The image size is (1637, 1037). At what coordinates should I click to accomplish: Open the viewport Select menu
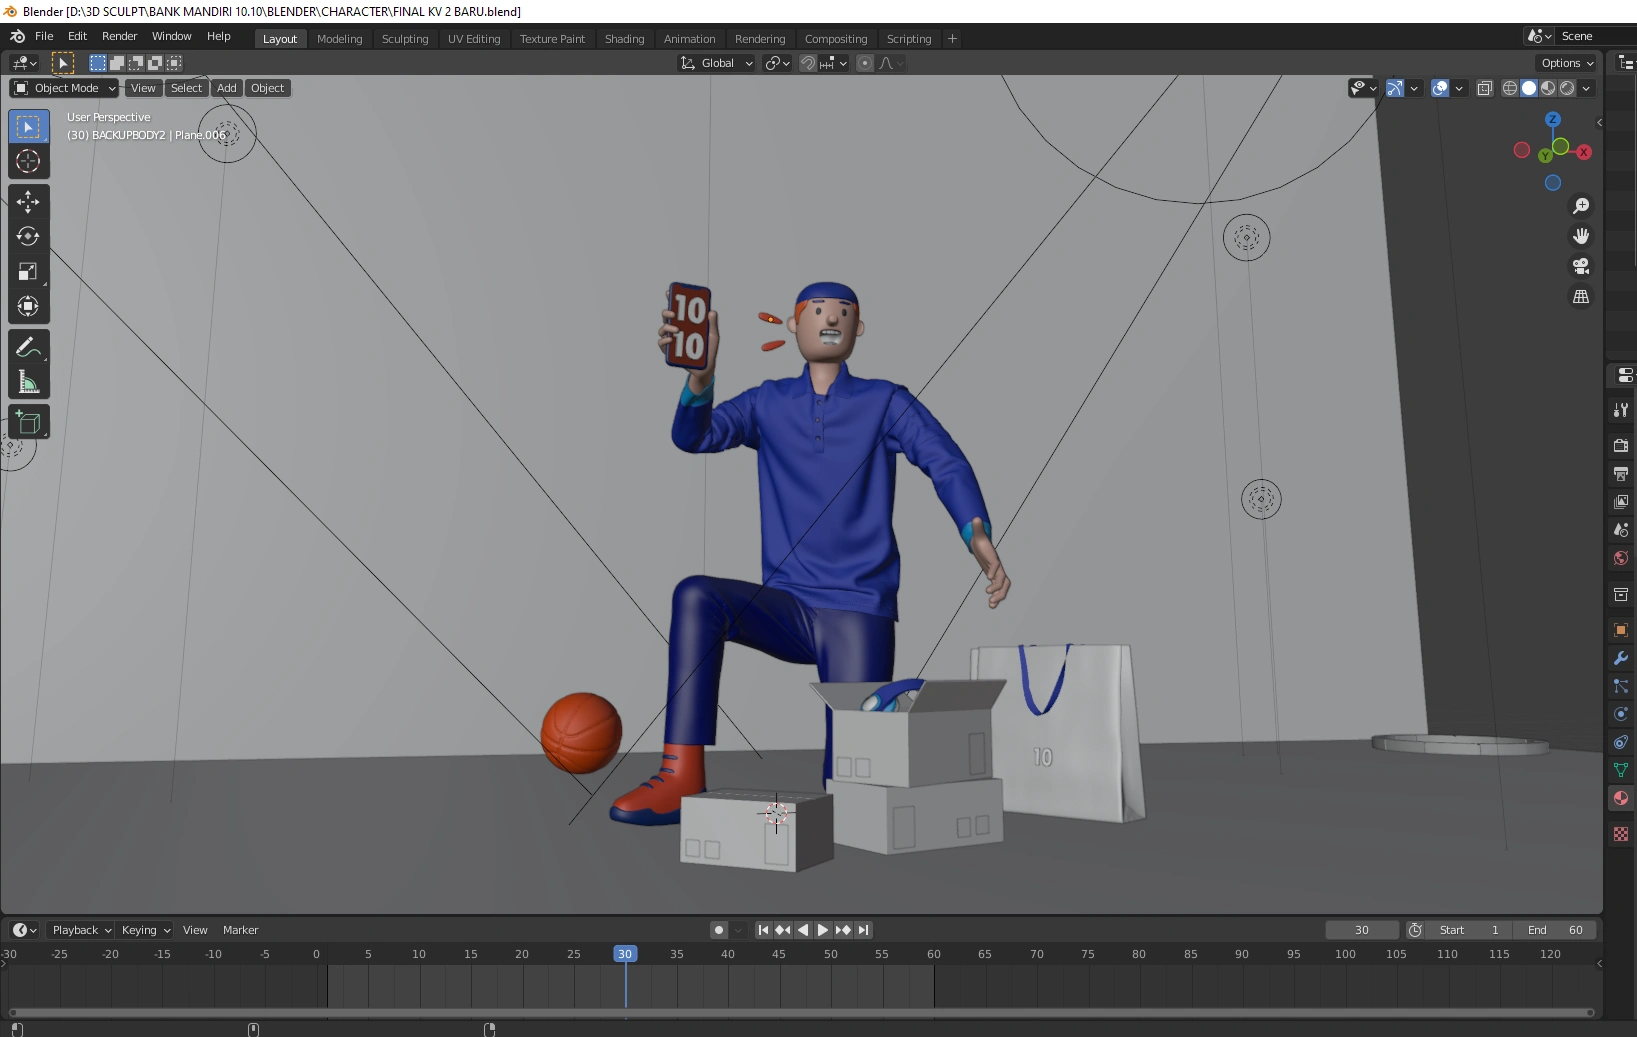click(186, 88)
